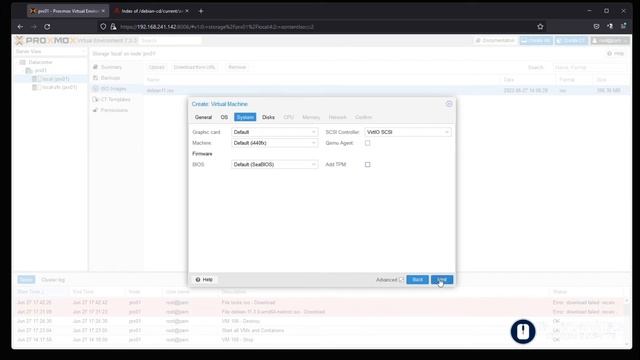Switch to the Cluster log tab

53,280
